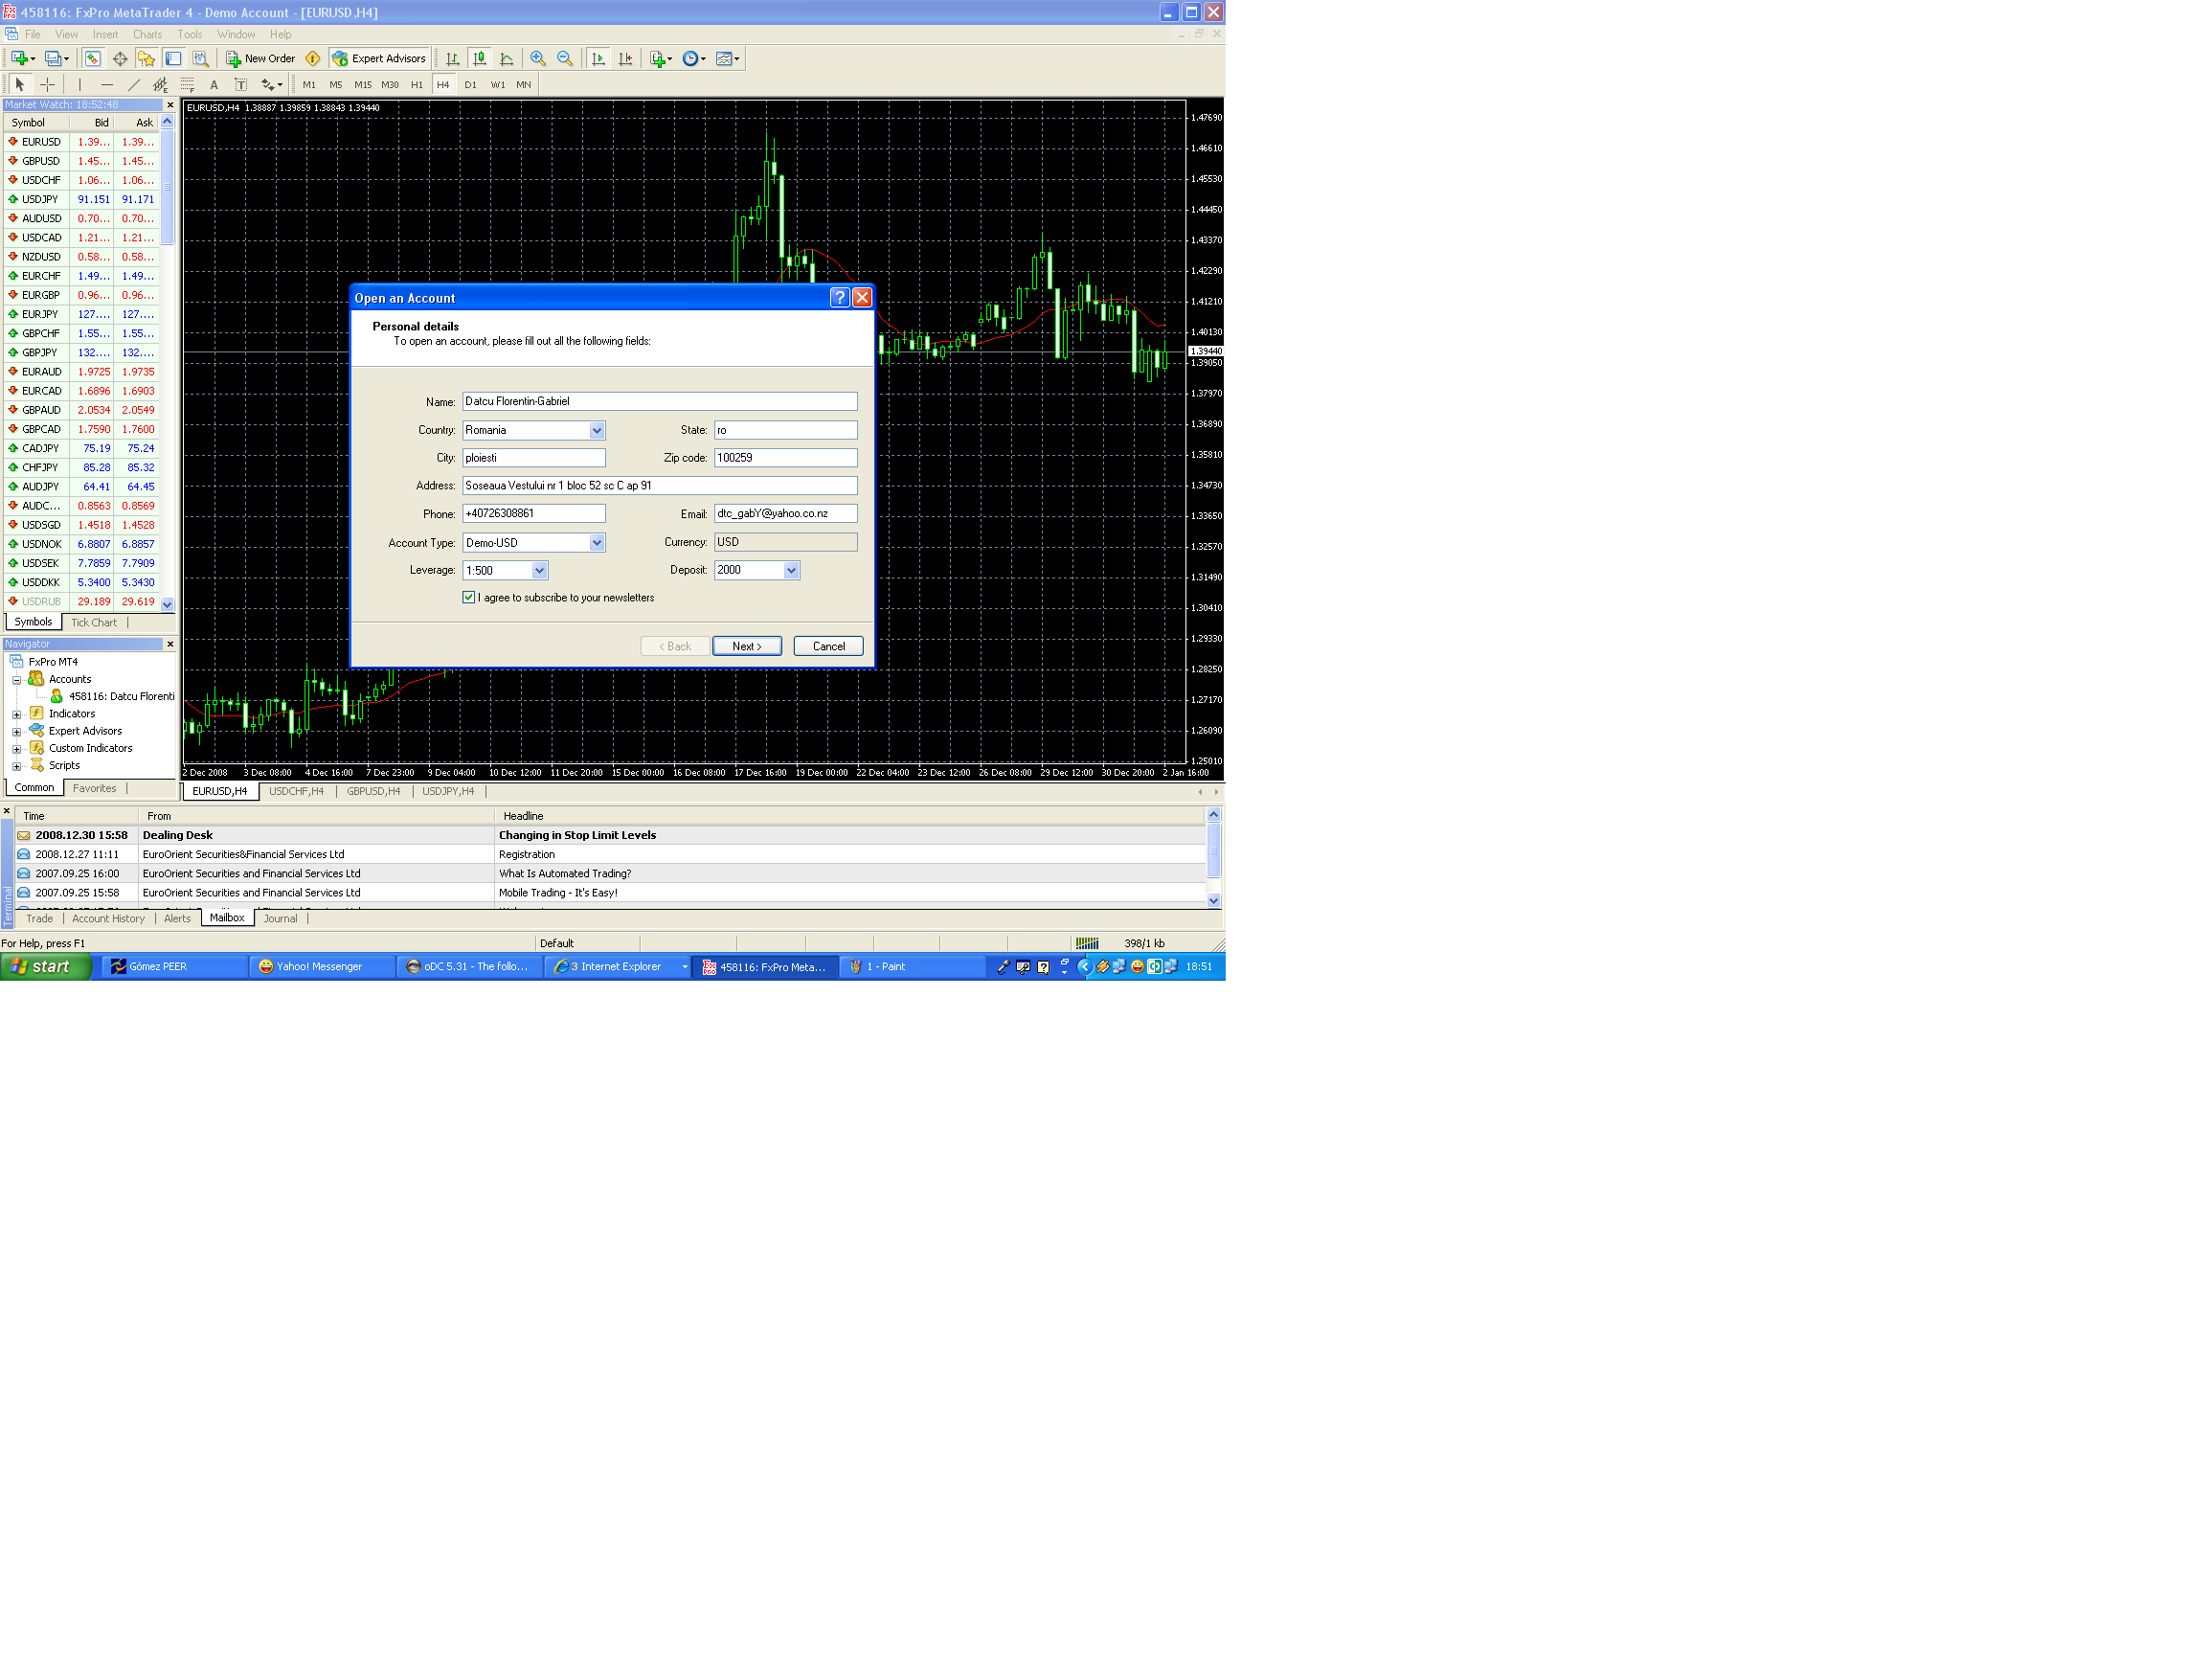Open the Charts menu
Image resolution: width=2212 pixels, height=1654 pixels.
(148, 35)
